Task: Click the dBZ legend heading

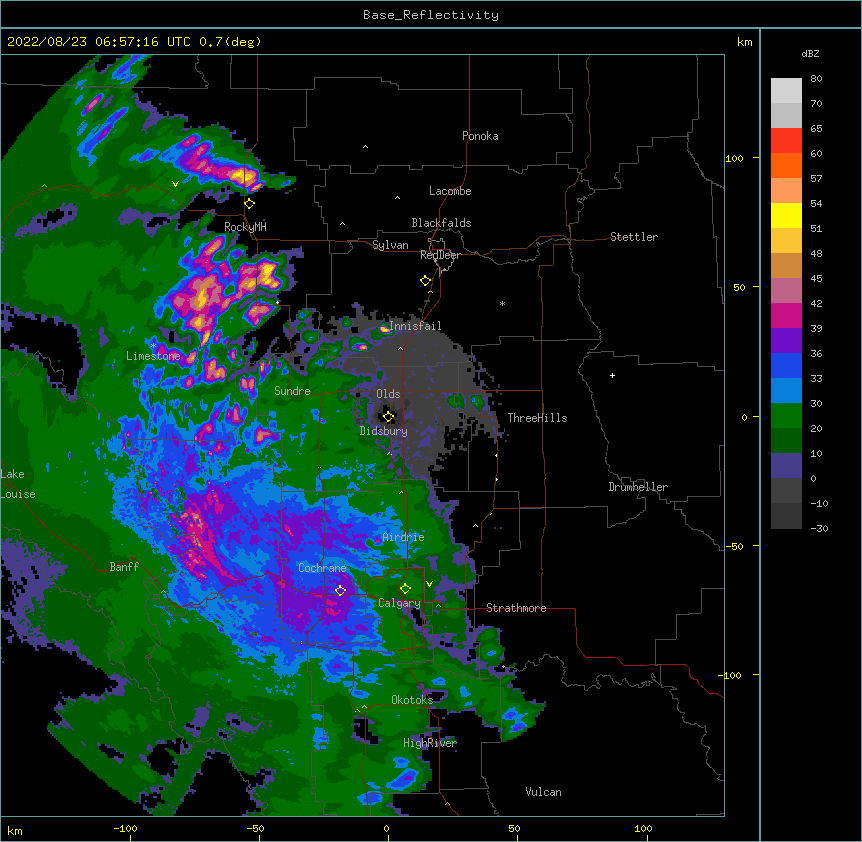Action: [810, 54]
